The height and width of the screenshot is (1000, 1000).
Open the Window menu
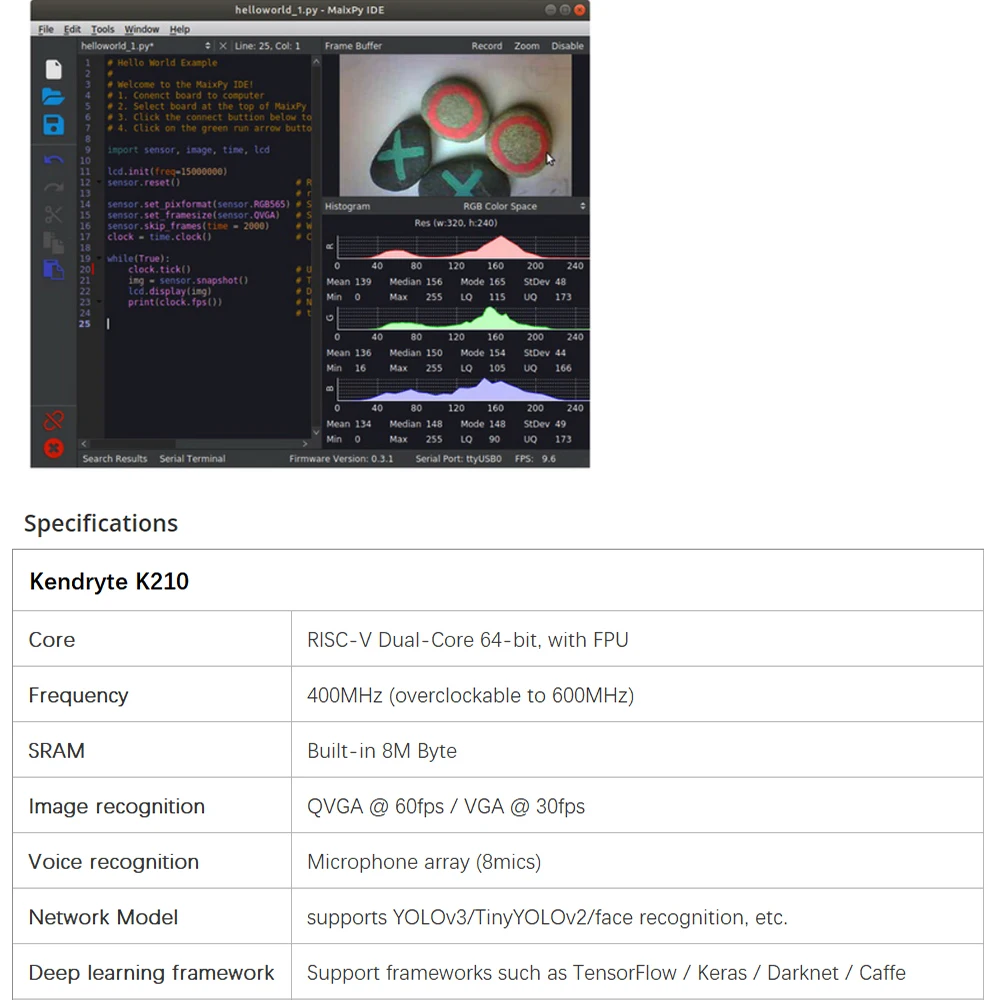point(142,29)
